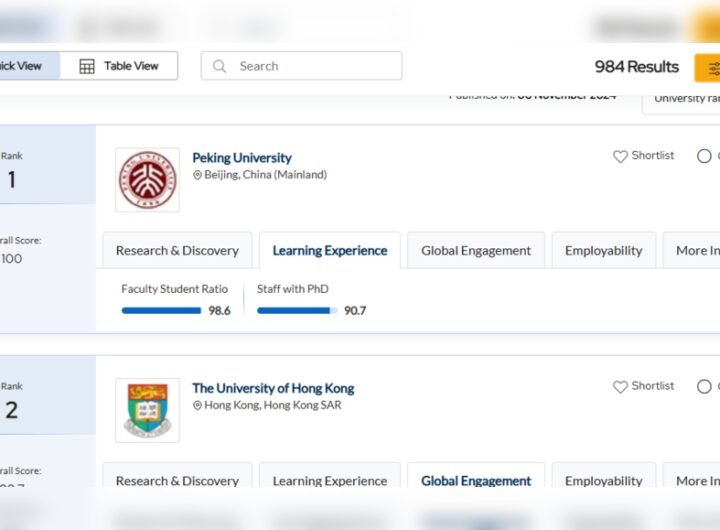Image resolution: width=720 pixels, height=530 pixels.
Task: Open the University rankings dropdown box
Action: tap(681, 103)
